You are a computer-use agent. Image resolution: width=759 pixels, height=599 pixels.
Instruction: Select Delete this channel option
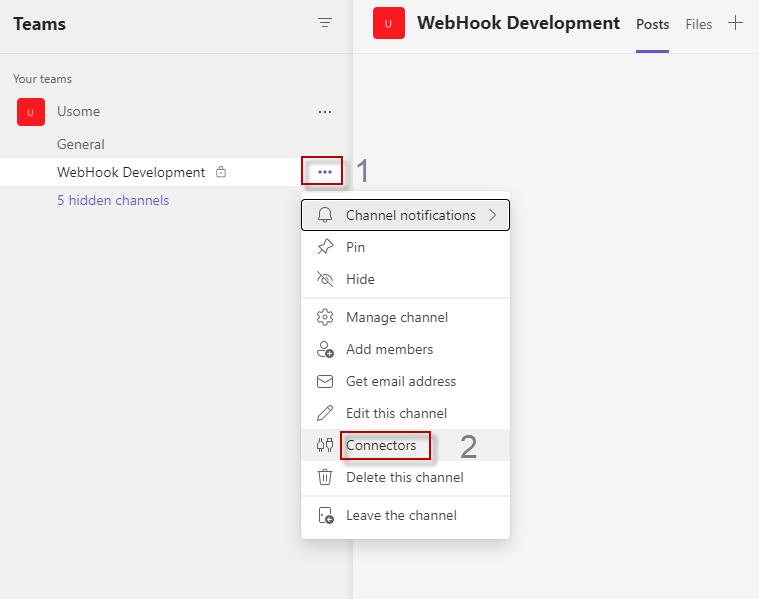(x=405, y=477)
